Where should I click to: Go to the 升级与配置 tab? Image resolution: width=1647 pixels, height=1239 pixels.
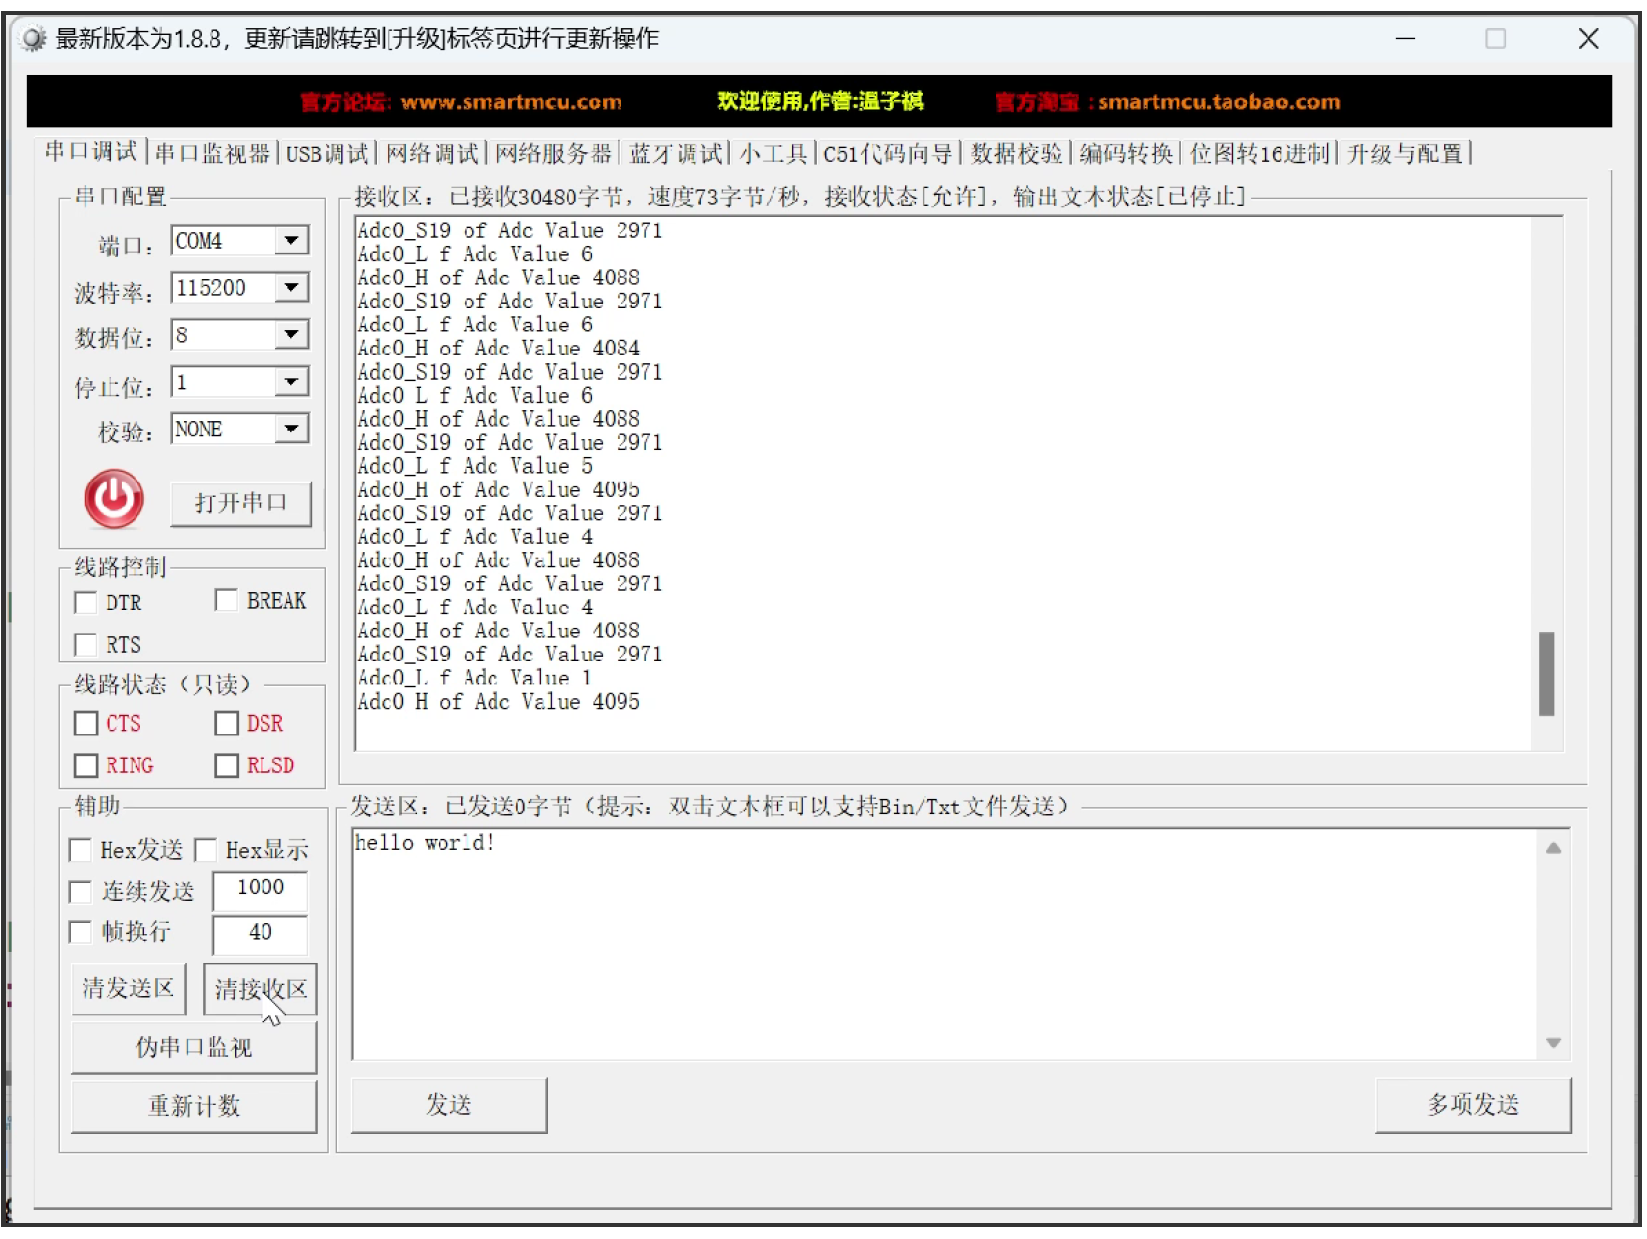[x=1405, y=154]
